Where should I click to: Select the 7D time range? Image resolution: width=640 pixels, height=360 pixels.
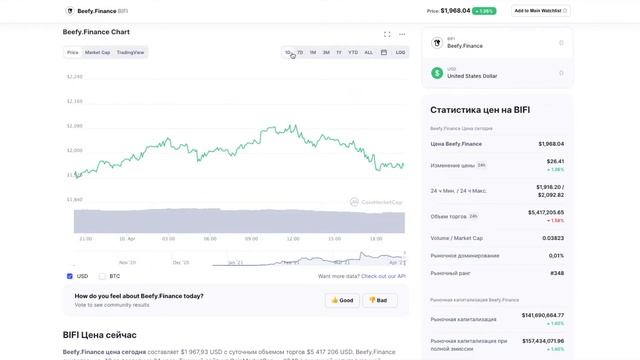point(300,52)
